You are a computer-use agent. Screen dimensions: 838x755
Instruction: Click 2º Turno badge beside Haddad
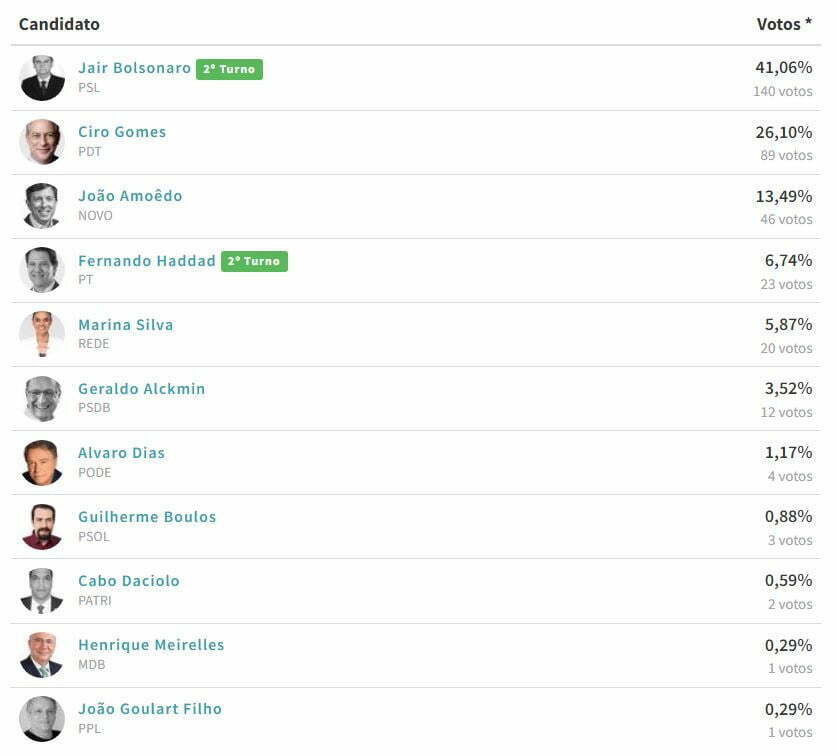254,261
